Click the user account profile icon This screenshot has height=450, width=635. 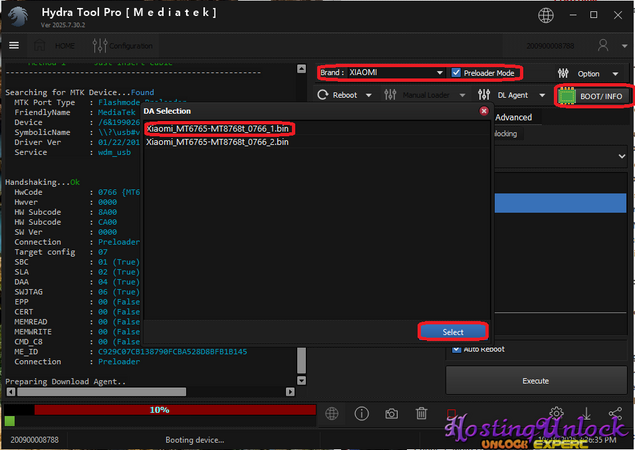tap(603, 45)
